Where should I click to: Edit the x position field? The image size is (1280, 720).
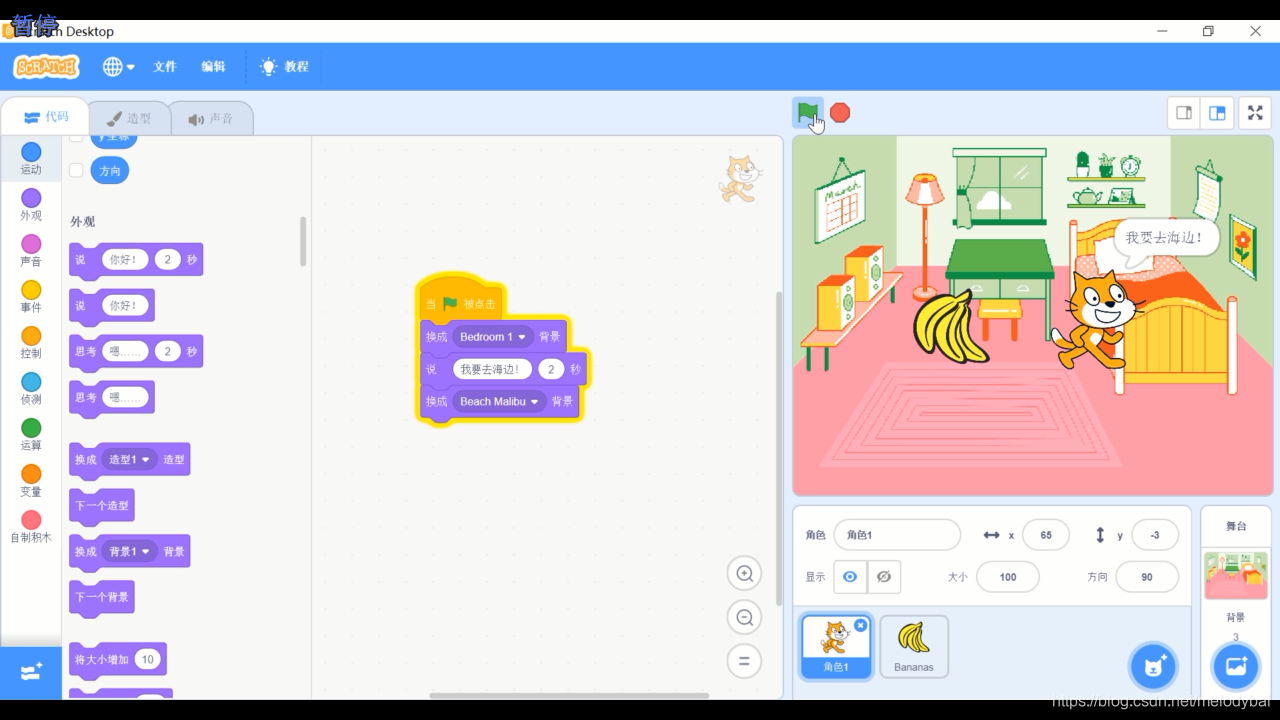[x=1045, y=535]
